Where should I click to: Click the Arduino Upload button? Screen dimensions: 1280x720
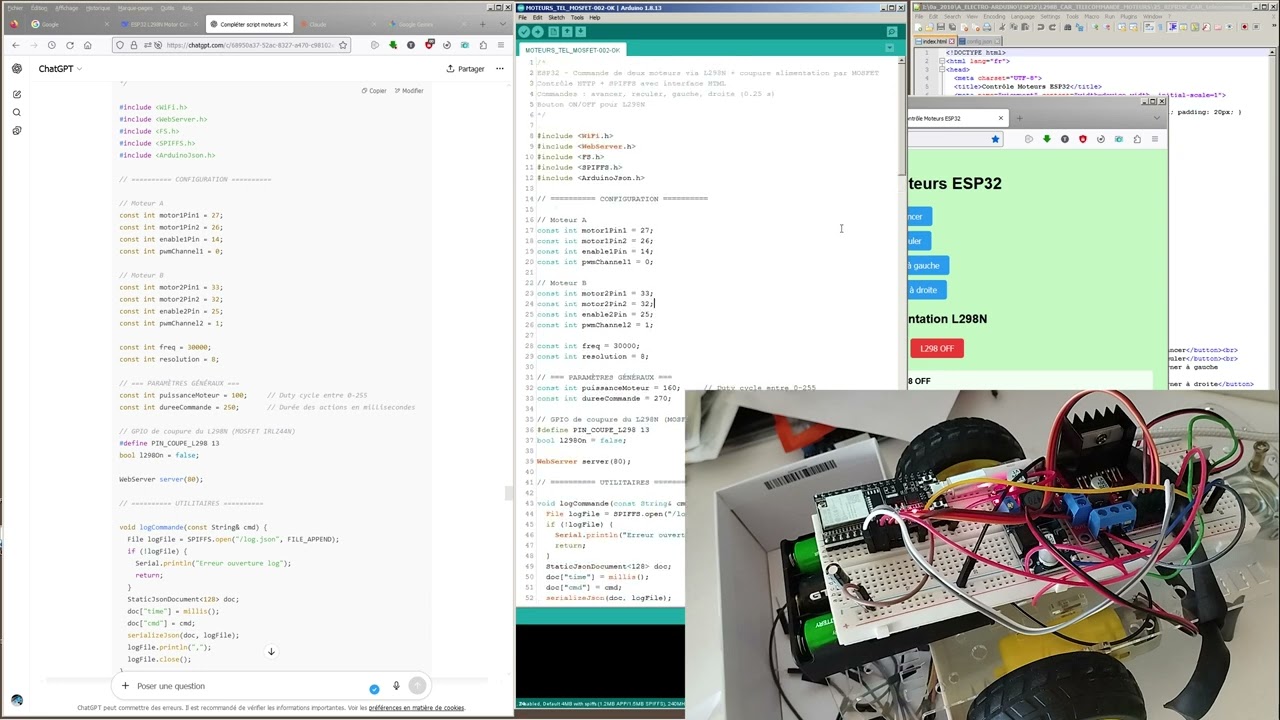[x=538, y=32]
